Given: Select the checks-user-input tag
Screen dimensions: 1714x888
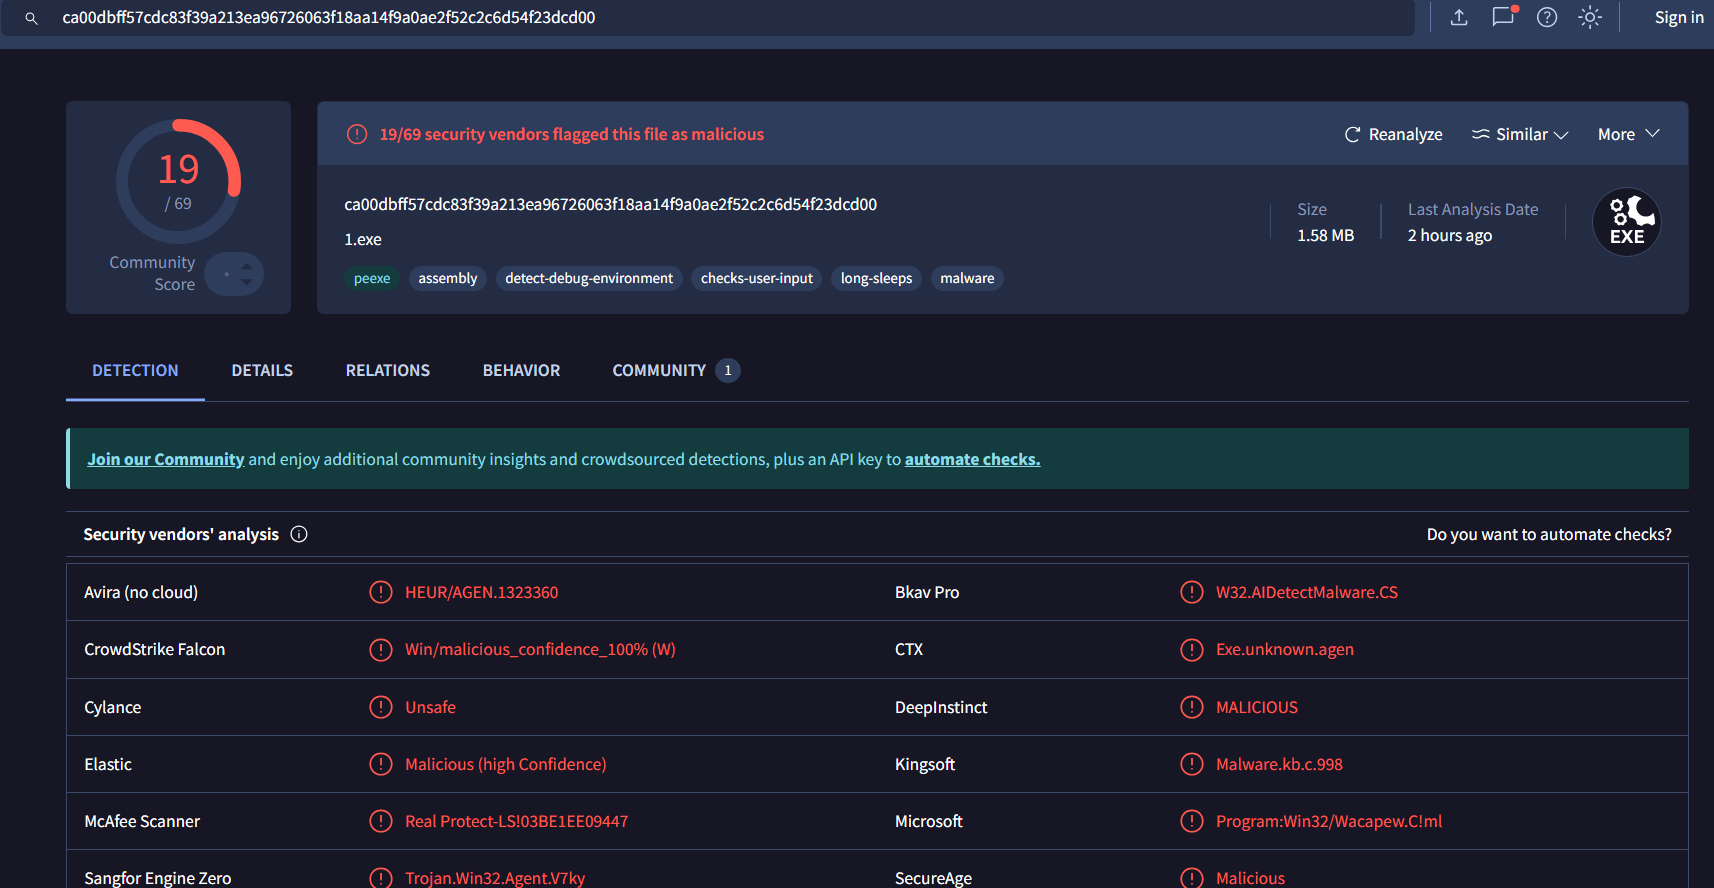Looking at the screenshot, I should (x=757, y=278).
